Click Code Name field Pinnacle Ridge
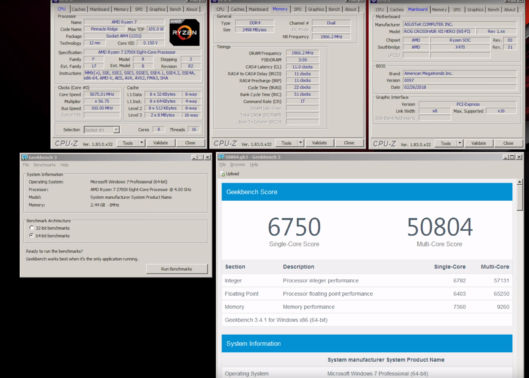Screen dimensions: 529x378 104,29
